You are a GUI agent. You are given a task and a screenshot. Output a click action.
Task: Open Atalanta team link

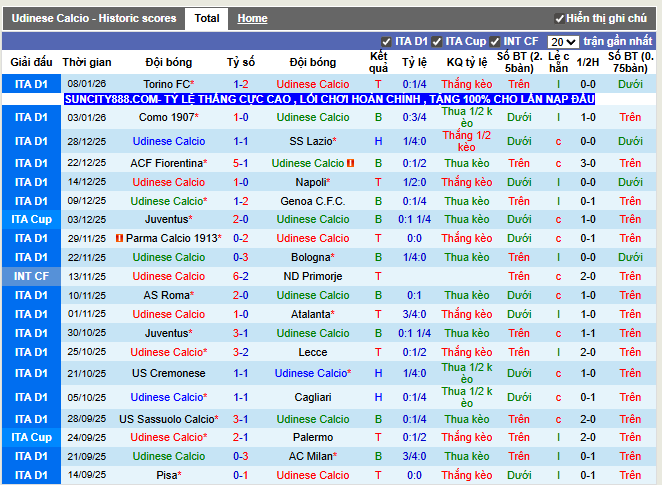[x=313, y=314]
